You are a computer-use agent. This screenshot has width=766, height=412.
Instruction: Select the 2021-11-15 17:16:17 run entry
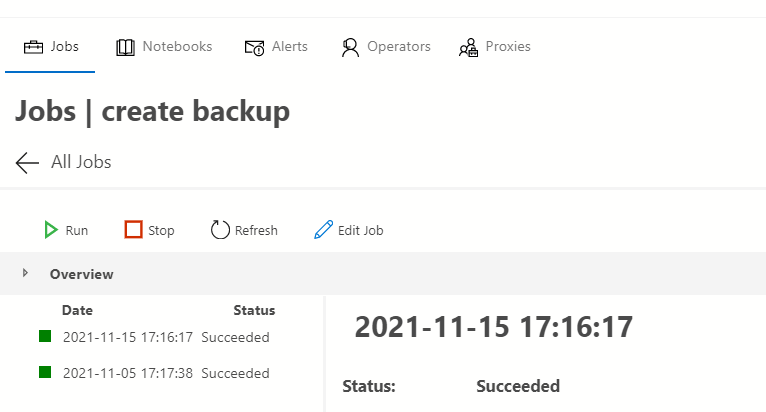click(127, 337)
